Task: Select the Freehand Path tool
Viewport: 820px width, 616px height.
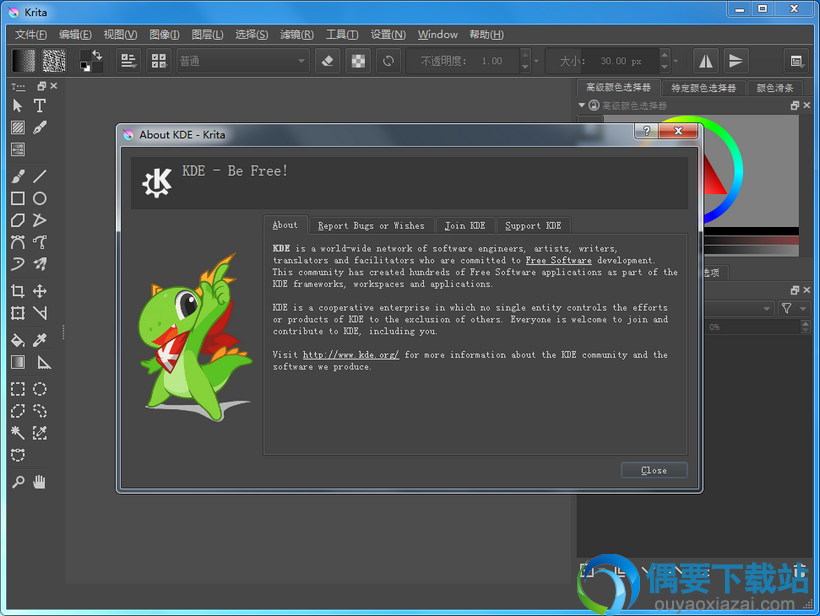Action: pyautogui.click(x=40, y=242)
